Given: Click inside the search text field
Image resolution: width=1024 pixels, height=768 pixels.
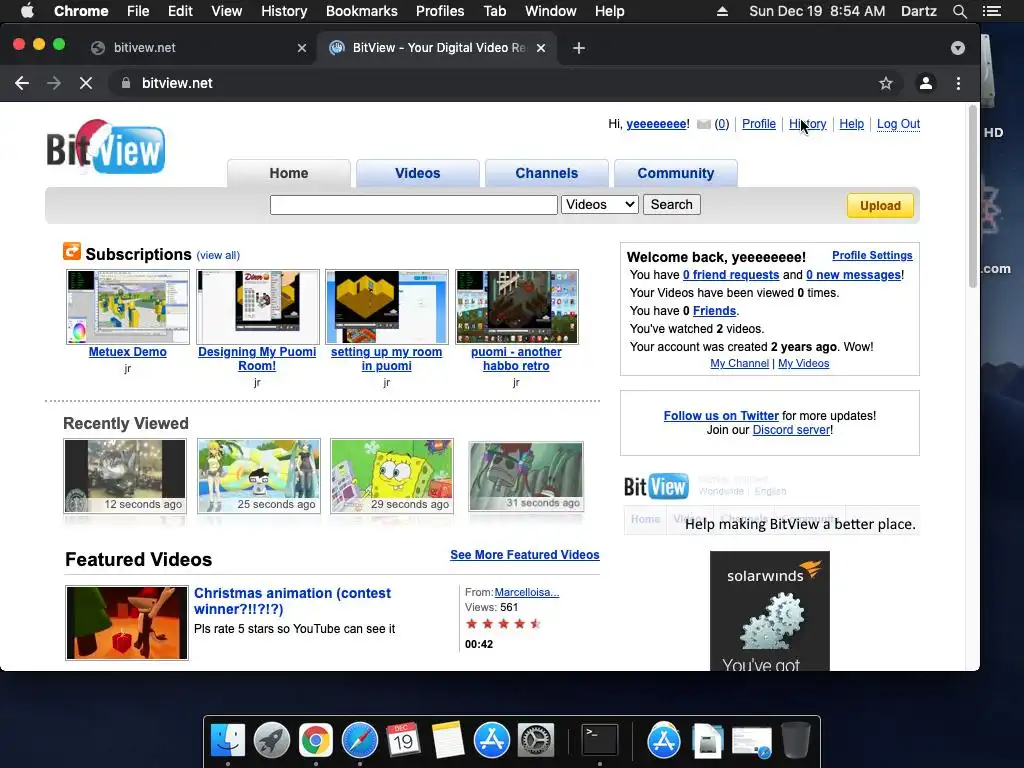Looking at the screenshot, I should click(x=413, y=204).
